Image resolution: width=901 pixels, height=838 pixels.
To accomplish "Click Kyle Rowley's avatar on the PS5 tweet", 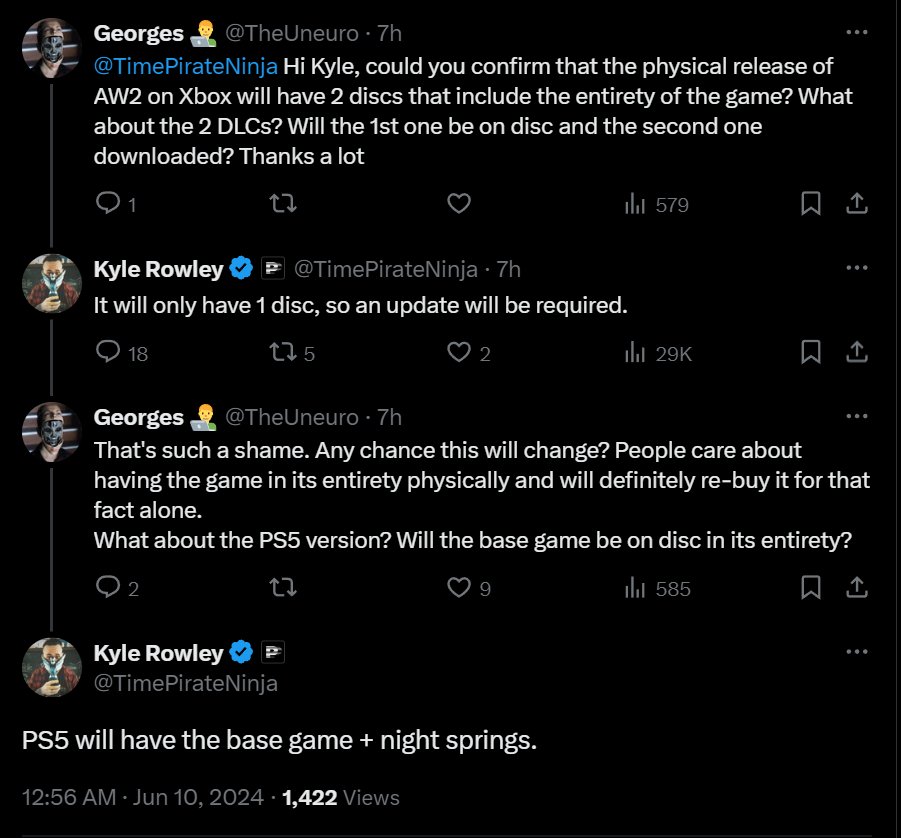I will point(51,667).
